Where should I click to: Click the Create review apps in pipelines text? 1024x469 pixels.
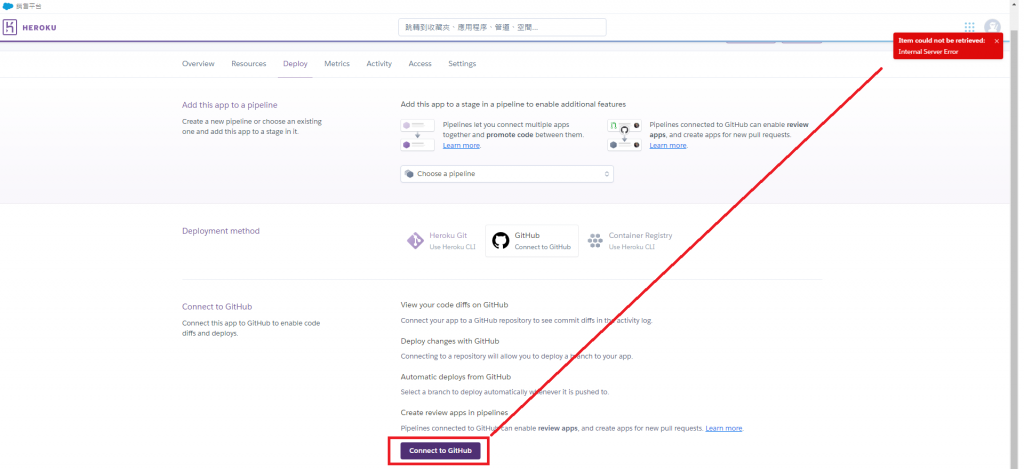(454, 412)
